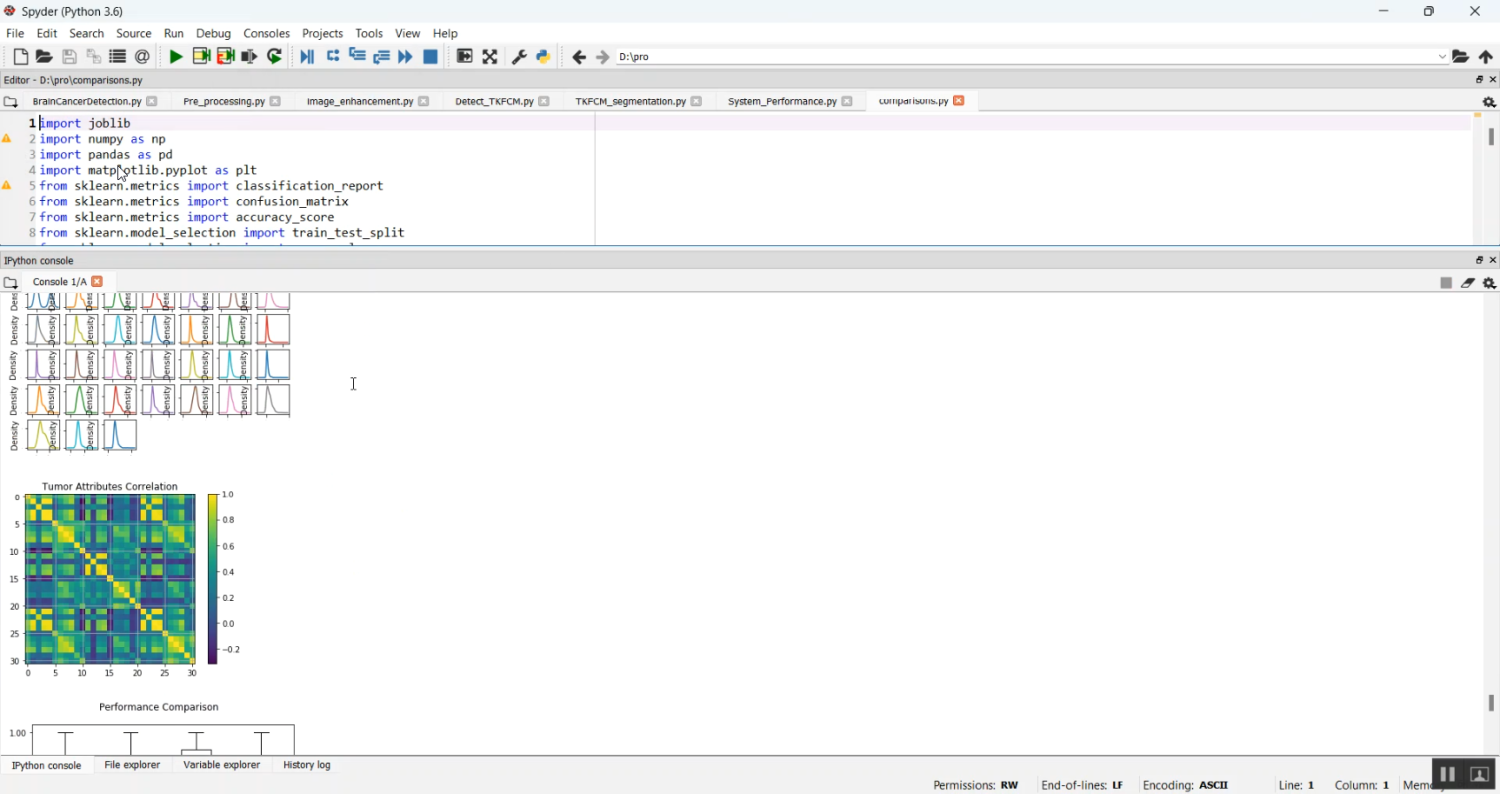1500x794 pixels.
Task: Run the file with green play button
Action: [176, 57]
